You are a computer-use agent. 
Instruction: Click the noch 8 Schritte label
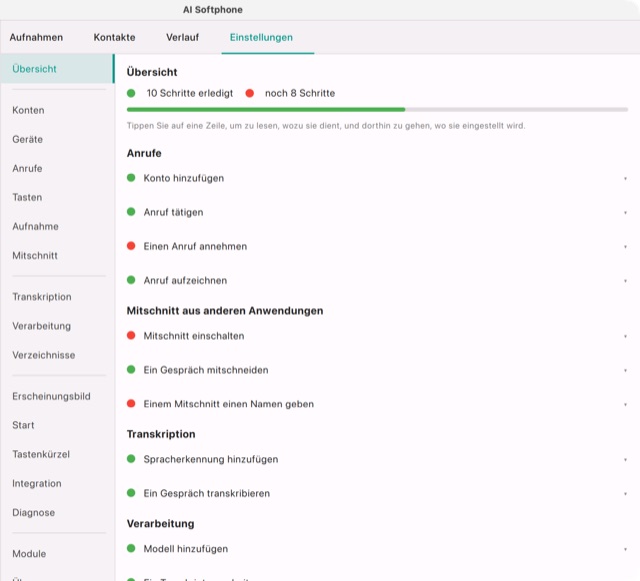pos(300,93)
